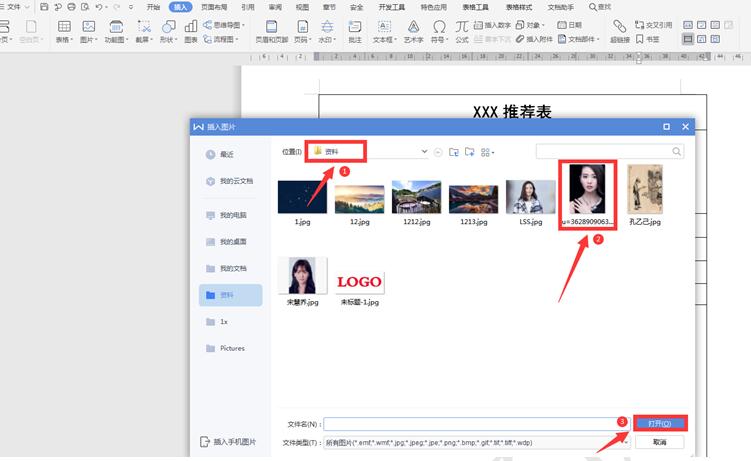Open the 形状 (Shapes) tool
The width and height of the screenshot is (751, 461).
(169, 32)
